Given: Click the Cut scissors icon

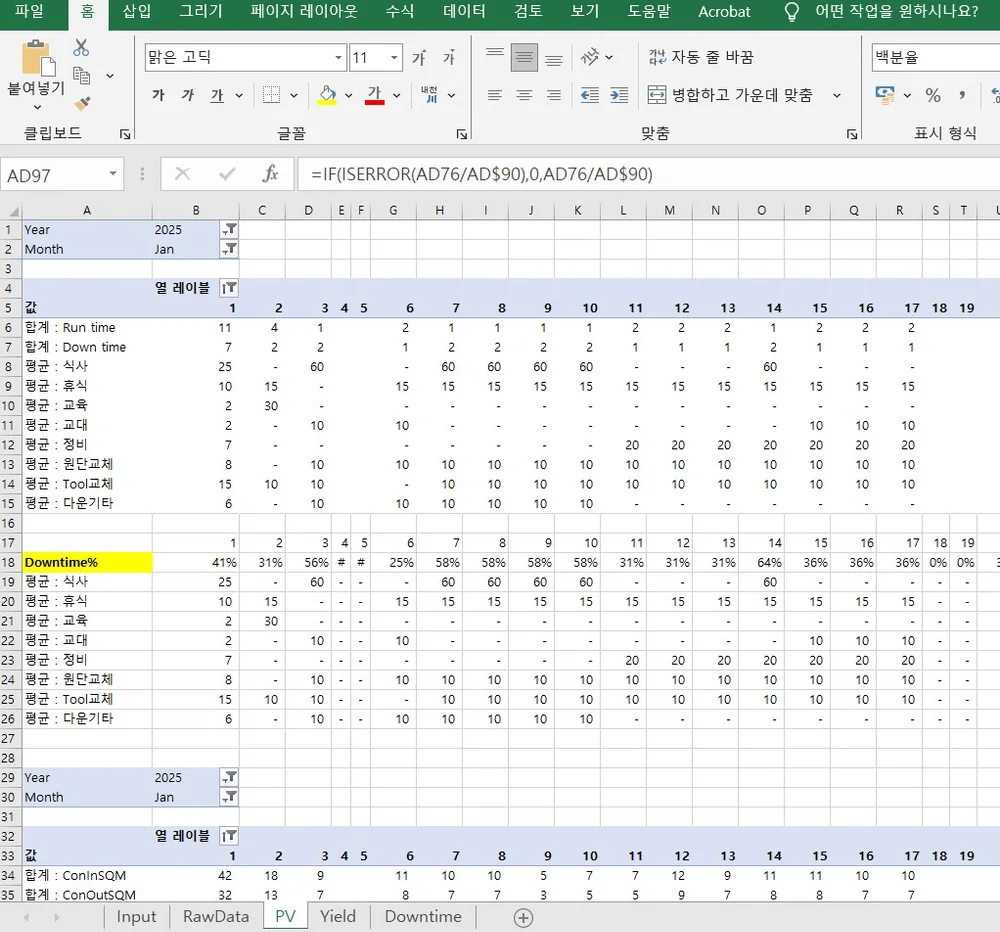Looking at the screenshot, I should click(x=81, y=48).
